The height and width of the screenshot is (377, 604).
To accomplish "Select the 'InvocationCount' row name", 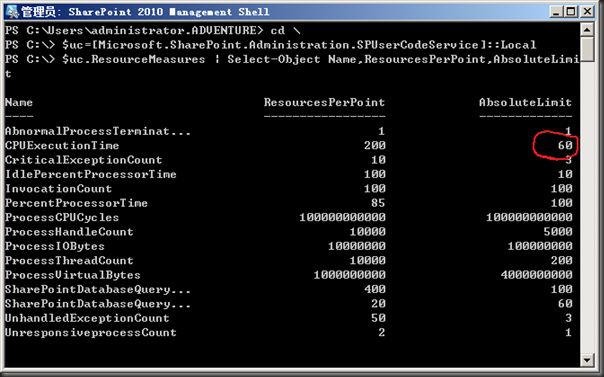I will (58, 189).
